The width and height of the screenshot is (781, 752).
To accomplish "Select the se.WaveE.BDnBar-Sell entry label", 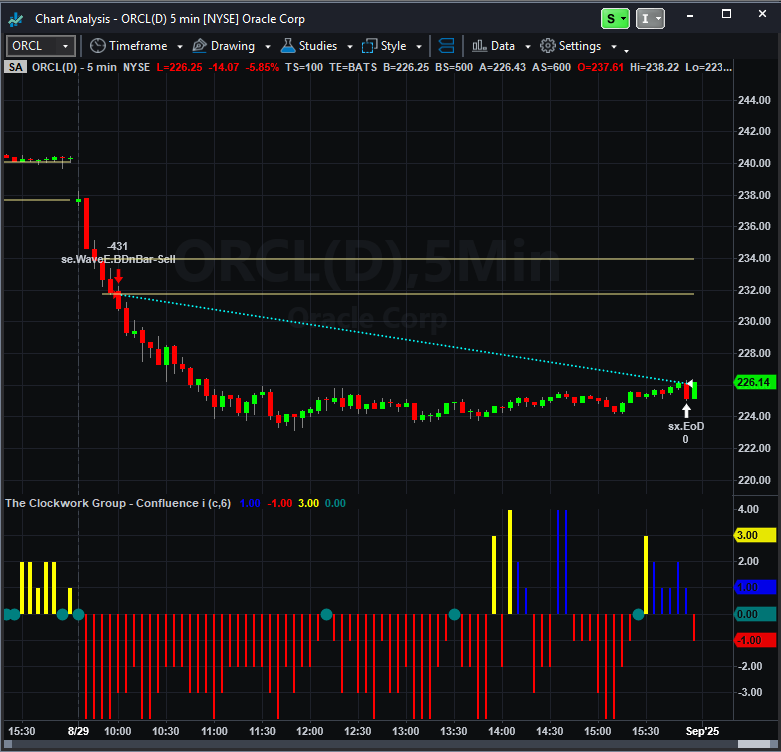I will (x=118, y=259).
